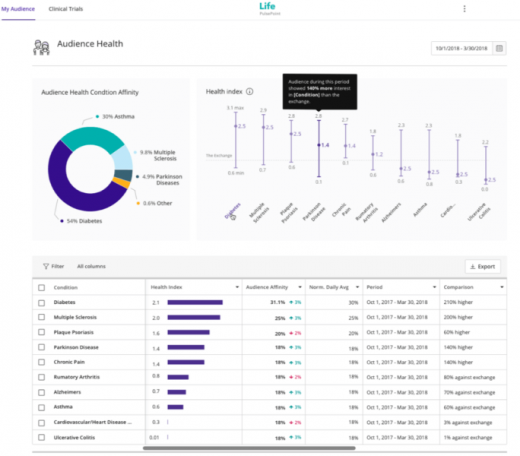Click the Condition column header
Viewport: 520px width, 456px height.
[66, 287]
